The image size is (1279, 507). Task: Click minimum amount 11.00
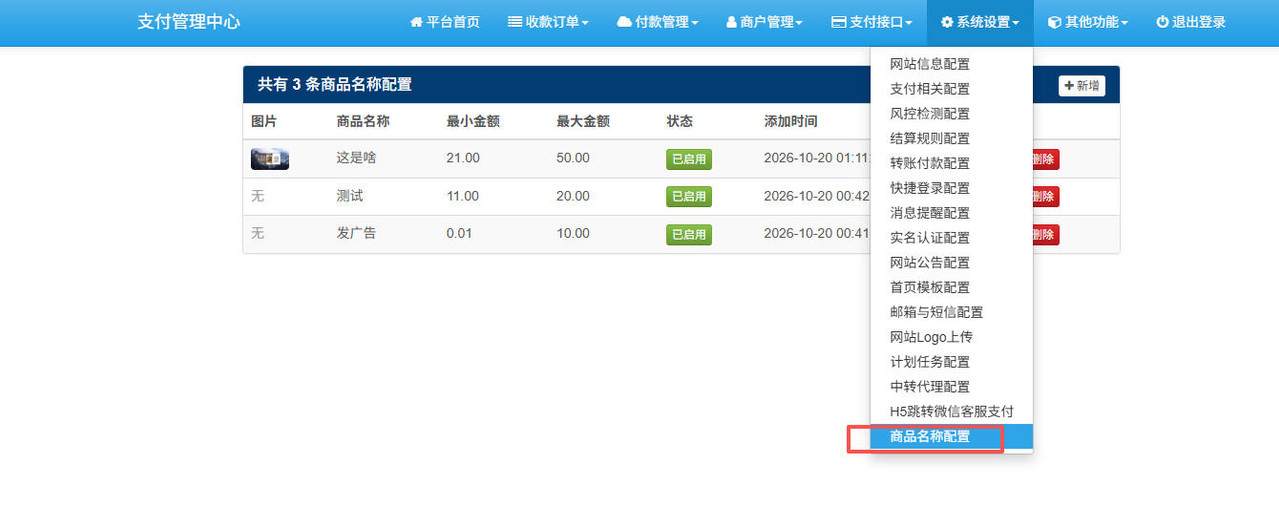point(463,196)
